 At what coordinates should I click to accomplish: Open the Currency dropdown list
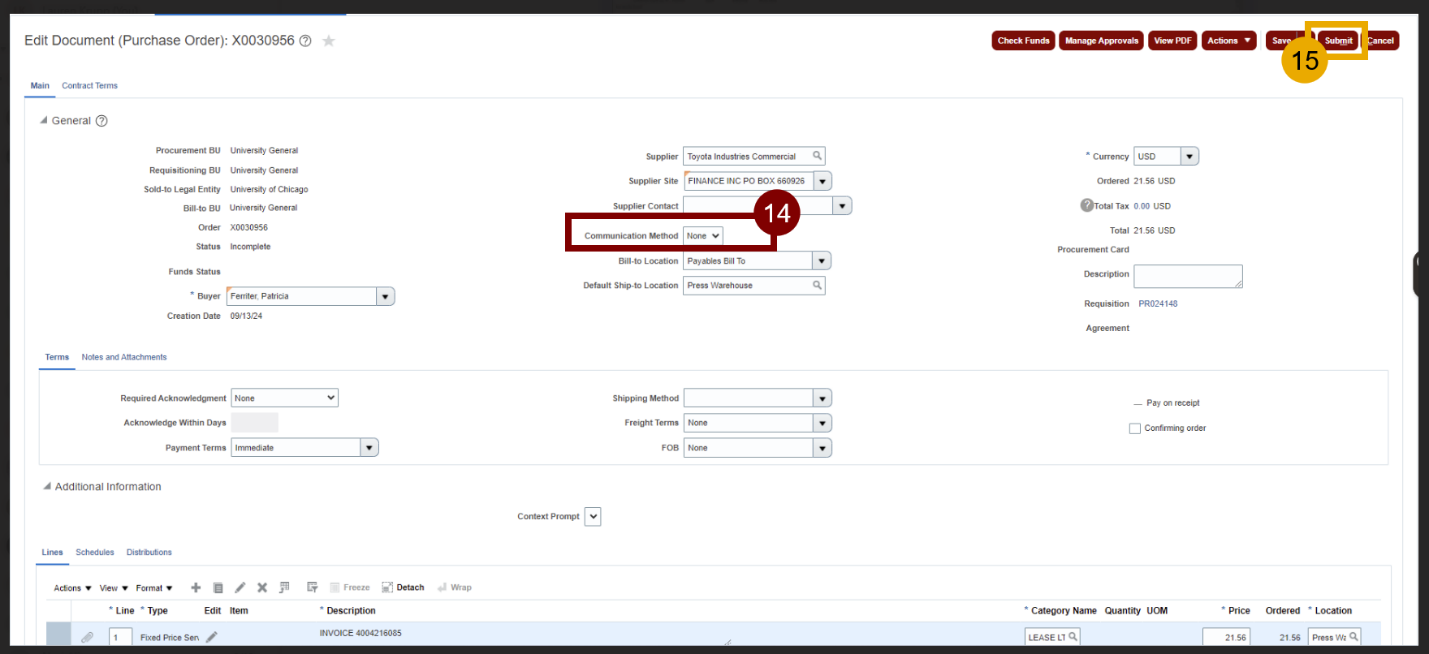tap(1188, 157)
